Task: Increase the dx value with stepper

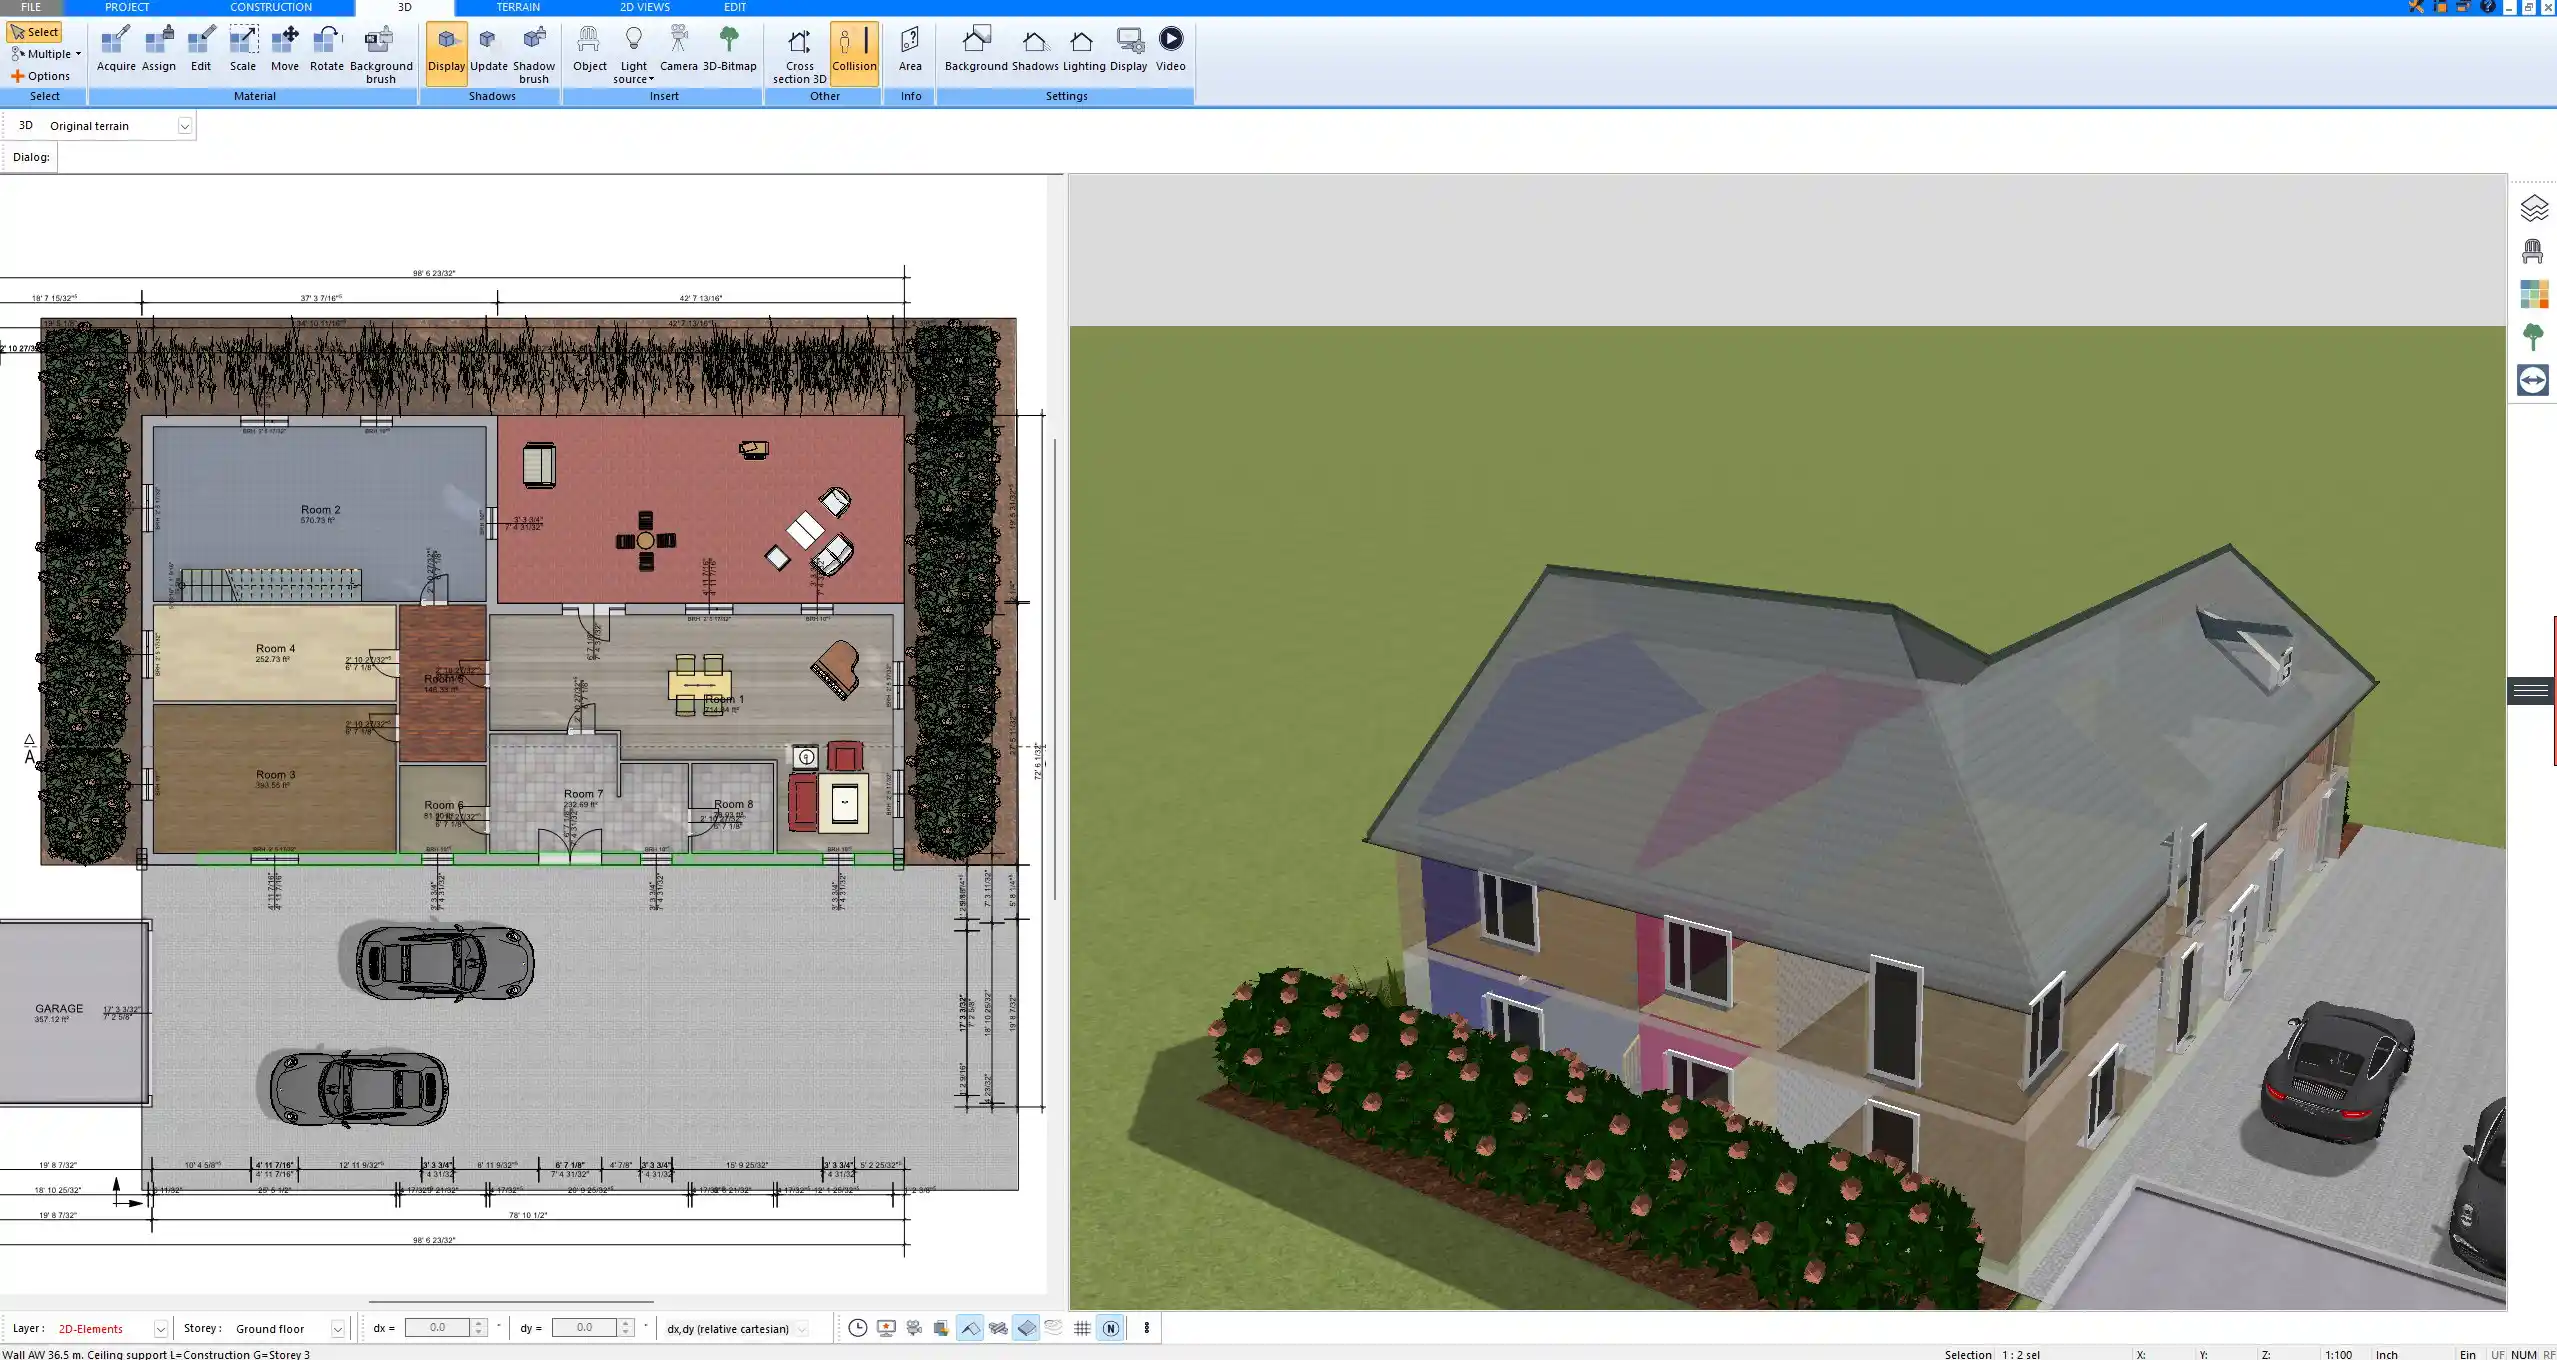Action: click(479, 1323)
